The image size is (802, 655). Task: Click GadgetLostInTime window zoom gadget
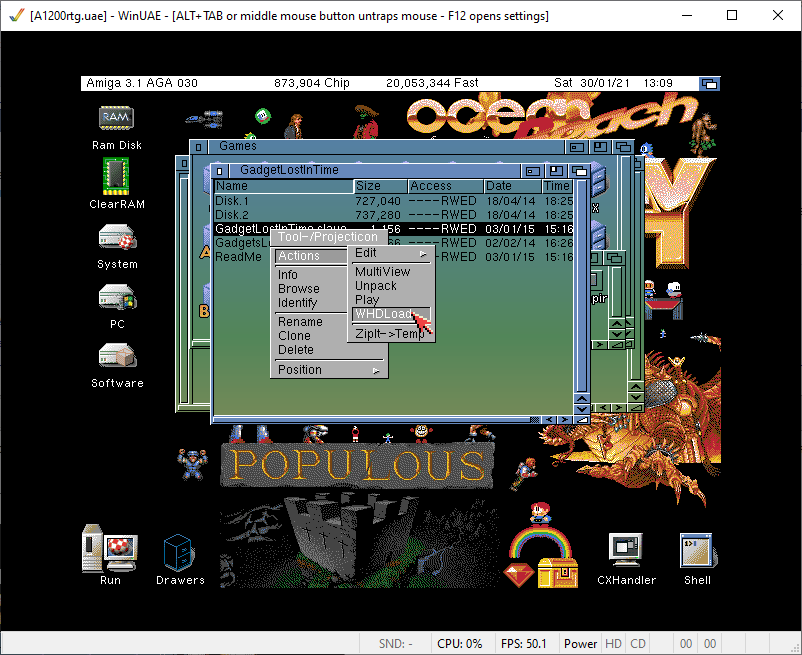pyautogui.click(x=556, y=171)
